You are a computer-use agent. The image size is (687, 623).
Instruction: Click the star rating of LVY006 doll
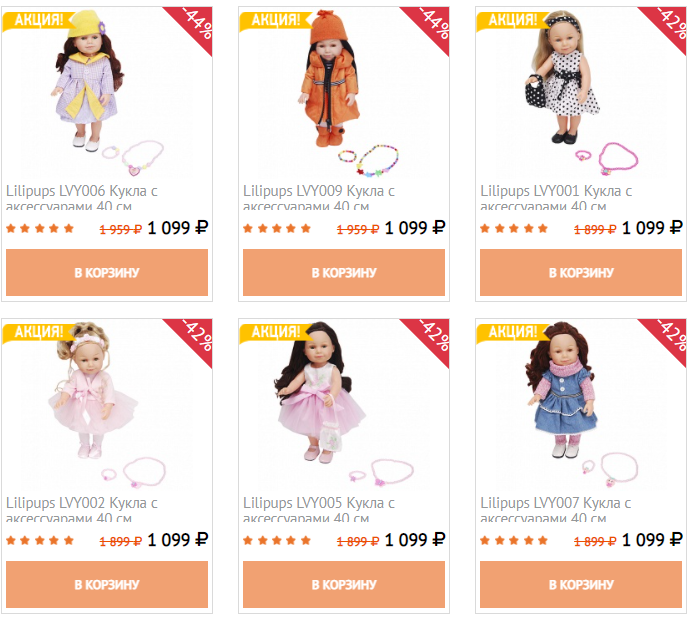[40, 228]
